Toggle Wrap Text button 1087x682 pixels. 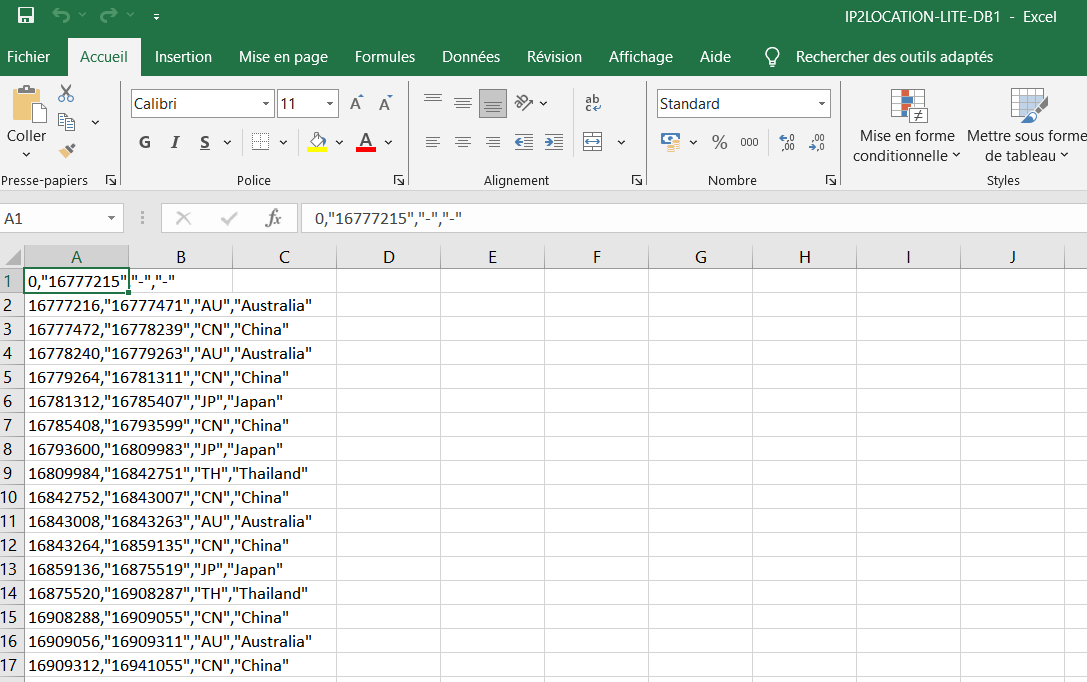[593, 103]
